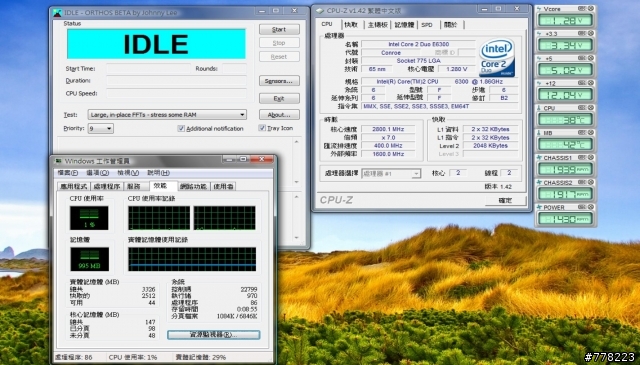This screenshot has height=365, width=640.
Task: Open settings icon on the Vcore gauge
Action: (x=582, y=8)
